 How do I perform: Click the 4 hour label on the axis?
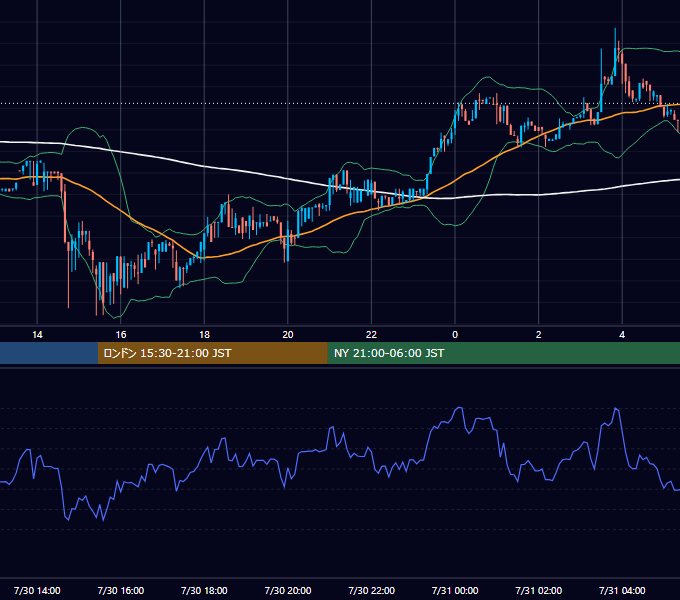click(622, 335)
